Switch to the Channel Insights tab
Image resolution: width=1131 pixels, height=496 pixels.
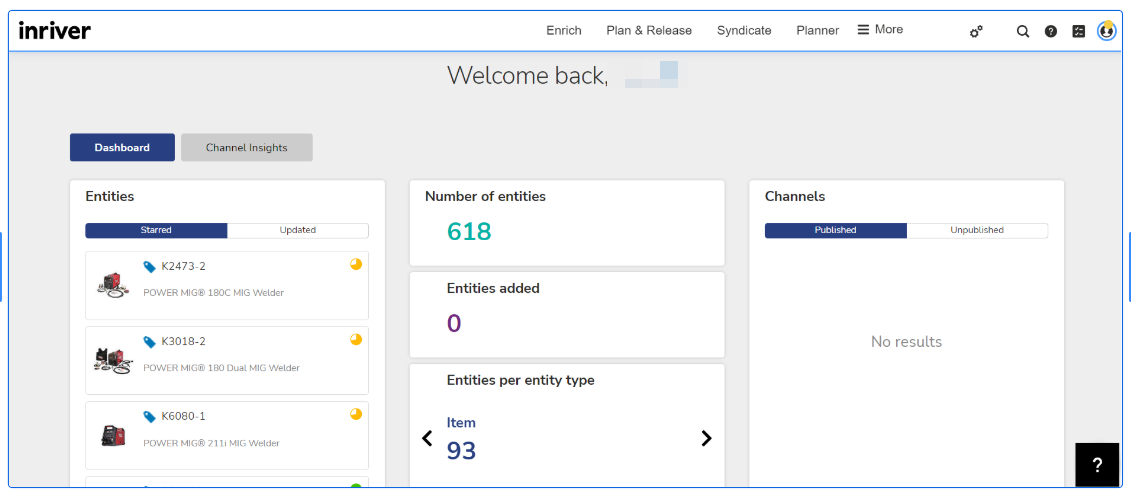[x=247, y=147]
